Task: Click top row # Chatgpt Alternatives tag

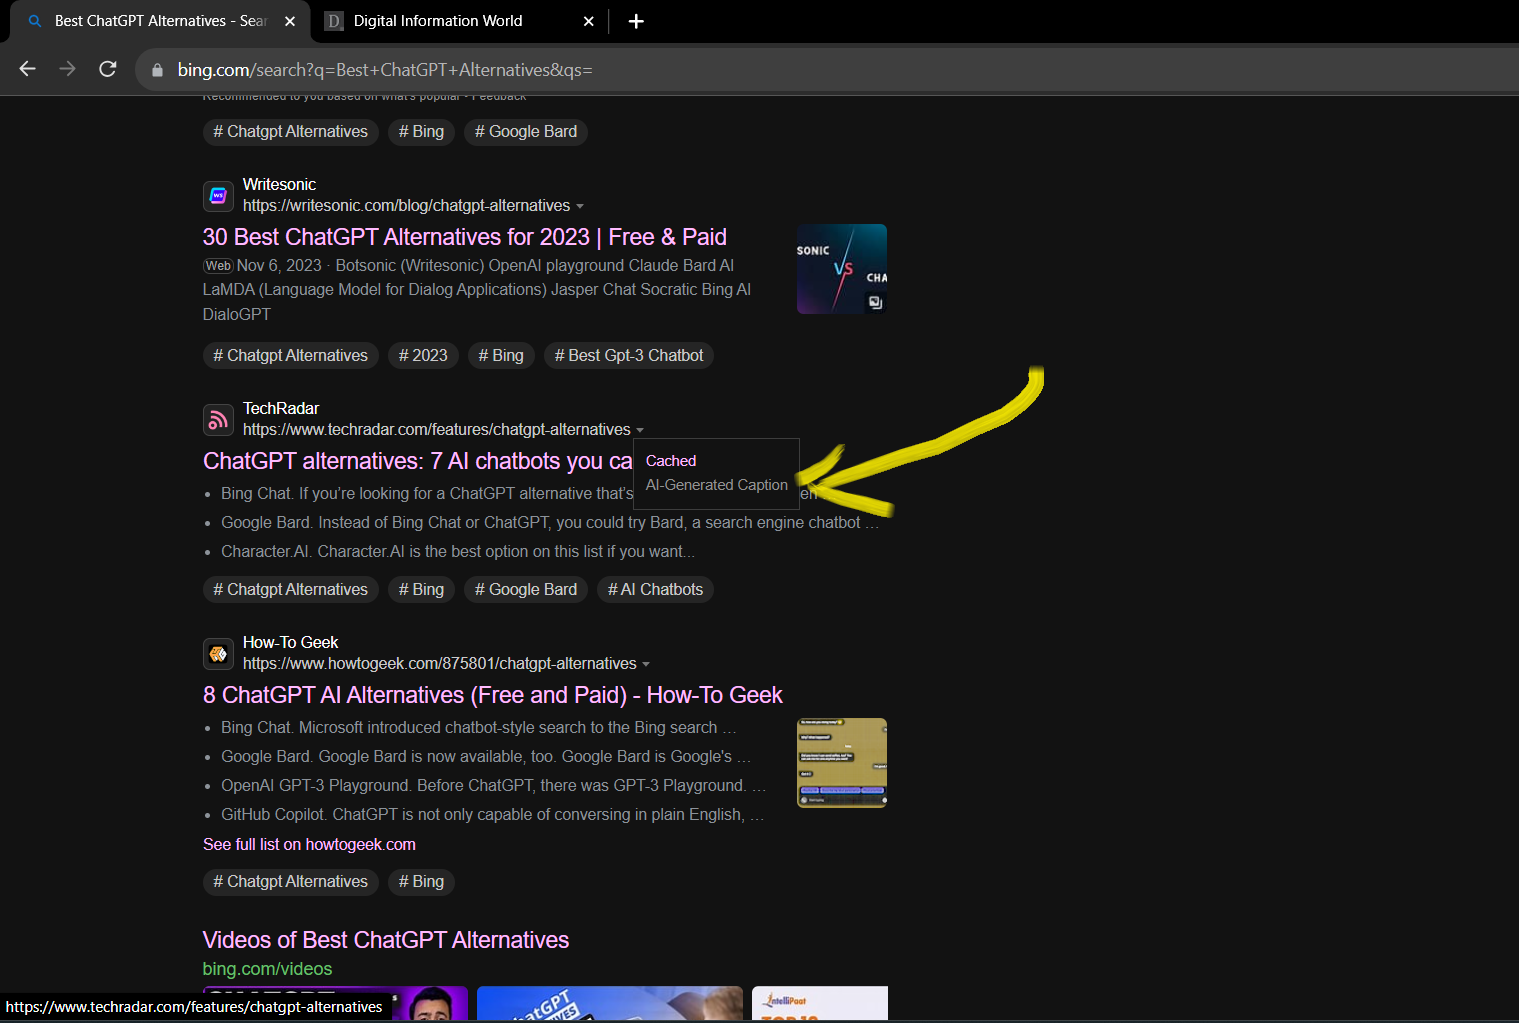Action: coord(290,132)
